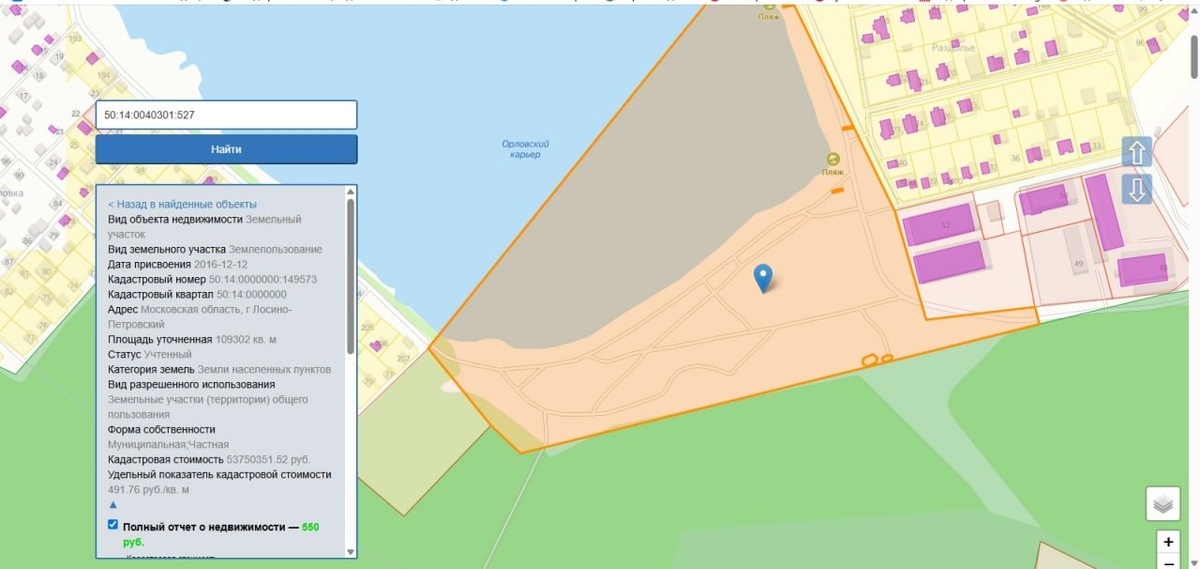Go back via Назад в найденные объекты

[x=182, y=204]
